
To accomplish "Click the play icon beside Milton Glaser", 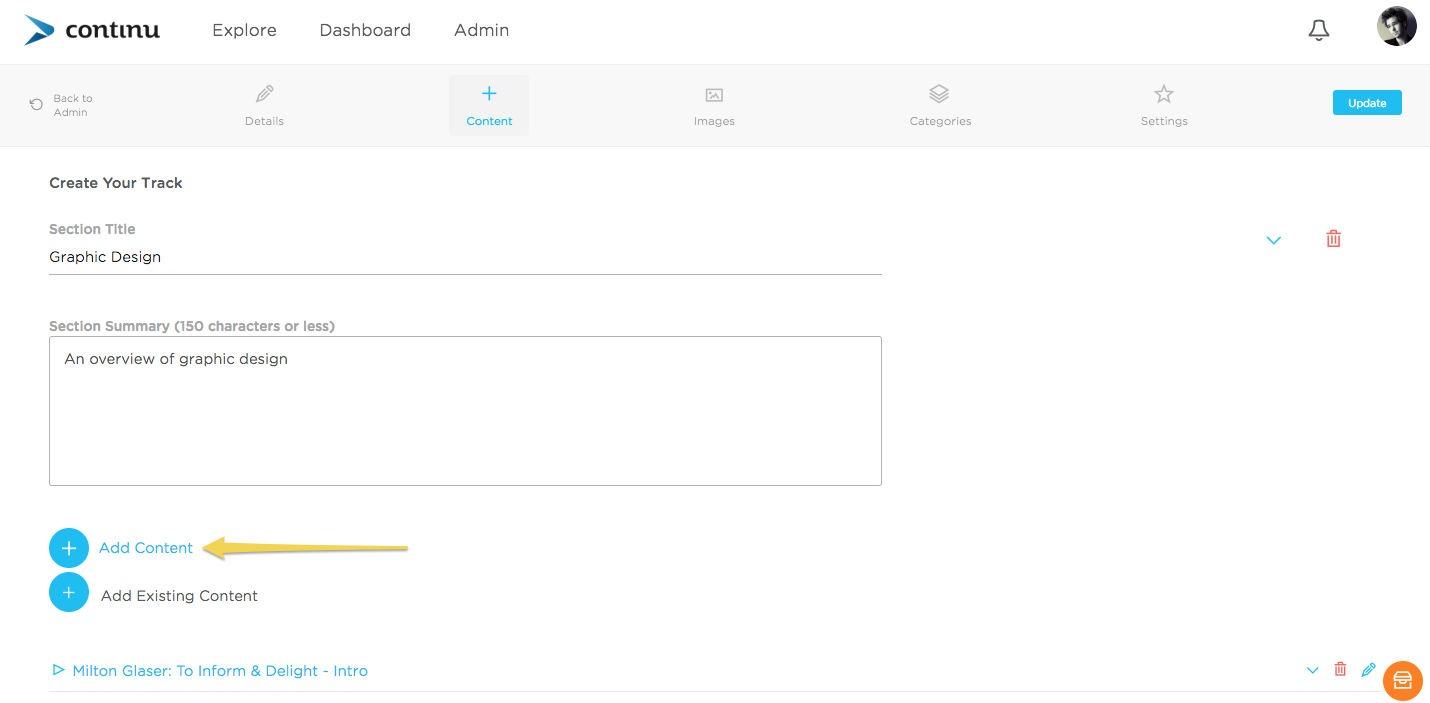I will click(58, 670).
